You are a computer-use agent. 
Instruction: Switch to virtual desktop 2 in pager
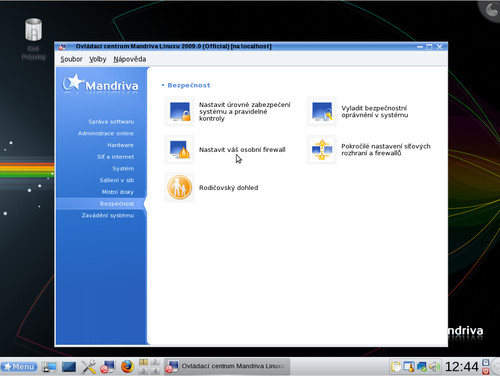pos(155,362)
